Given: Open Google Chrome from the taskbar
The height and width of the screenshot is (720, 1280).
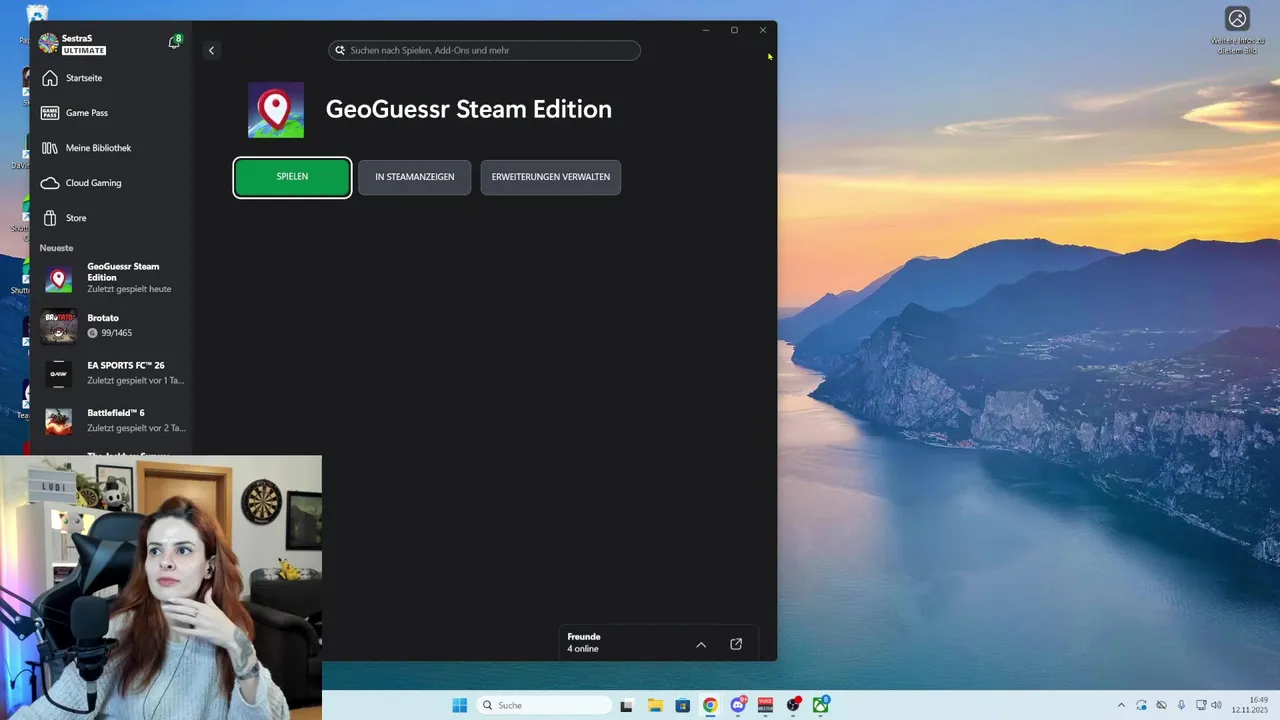Looking at the screenshot, I should pyautogui.click(x=710, y=705).
